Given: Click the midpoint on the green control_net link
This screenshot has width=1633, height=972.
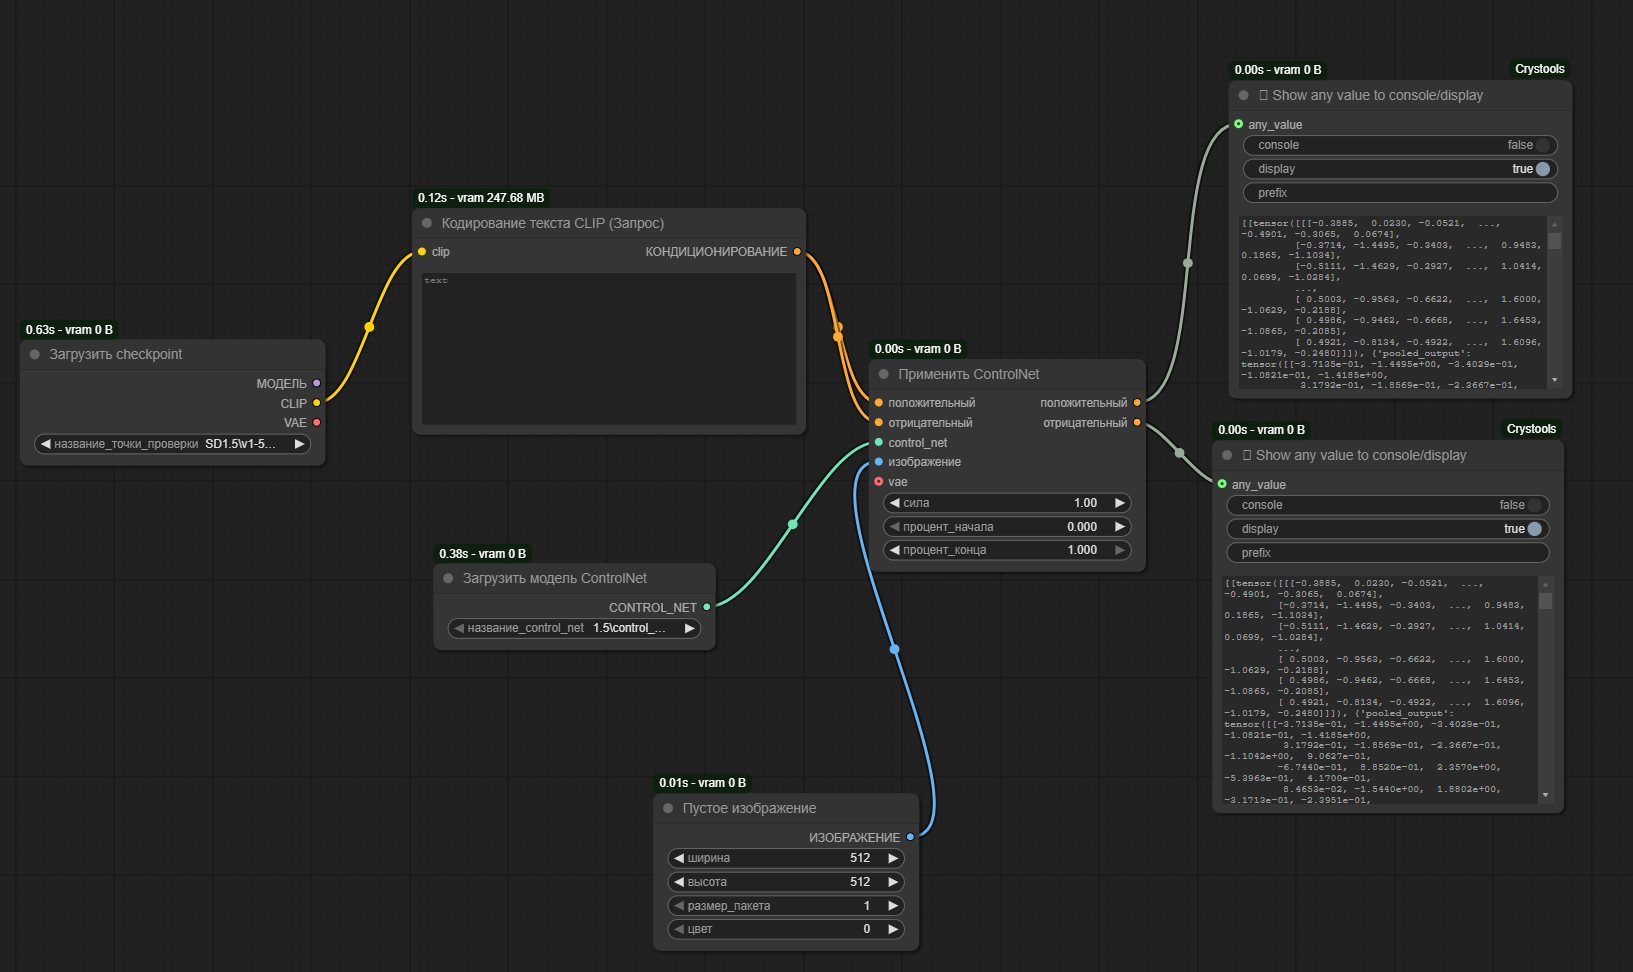Looking at the screenshot, I should pos(793,524).
